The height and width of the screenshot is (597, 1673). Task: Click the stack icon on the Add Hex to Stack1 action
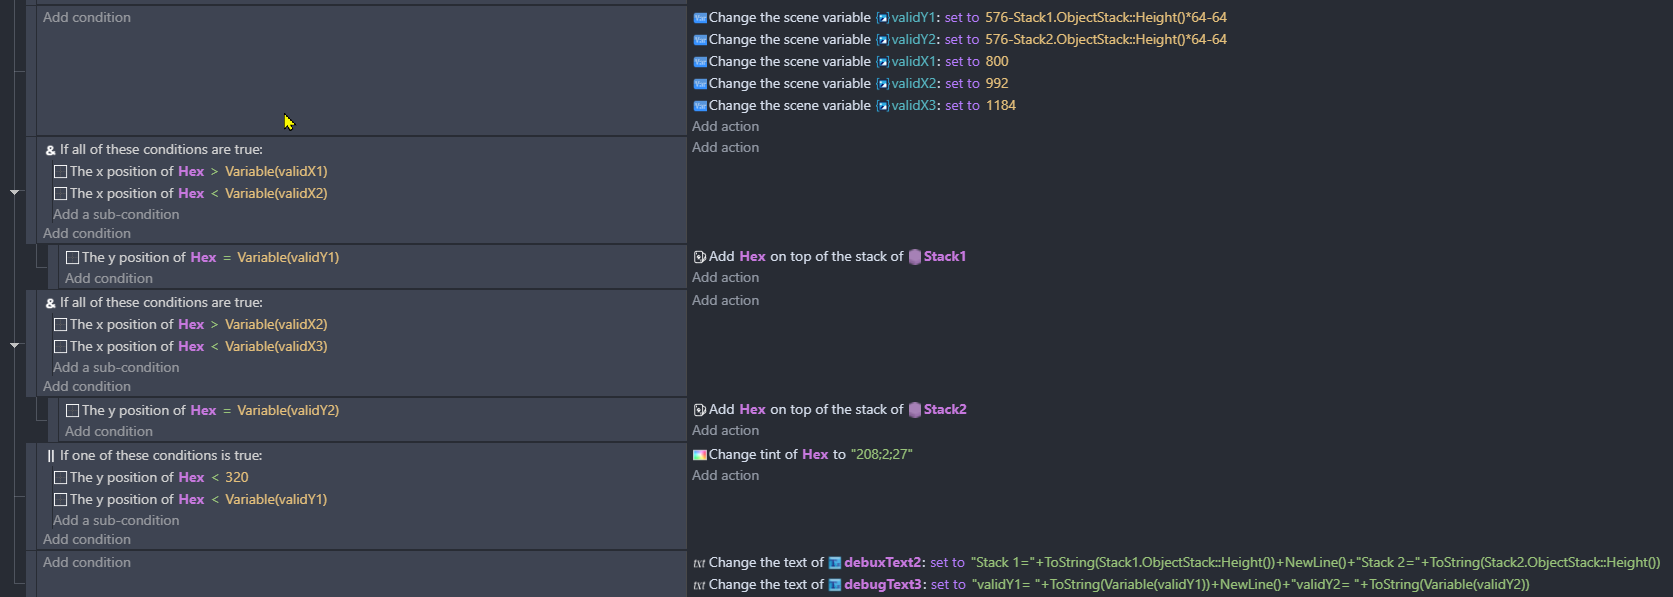[700, 257]
